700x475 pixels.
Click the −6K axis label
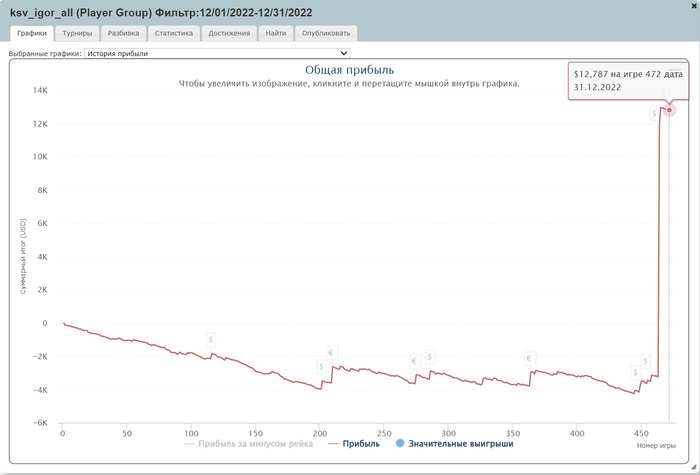[x=39, y=423]
